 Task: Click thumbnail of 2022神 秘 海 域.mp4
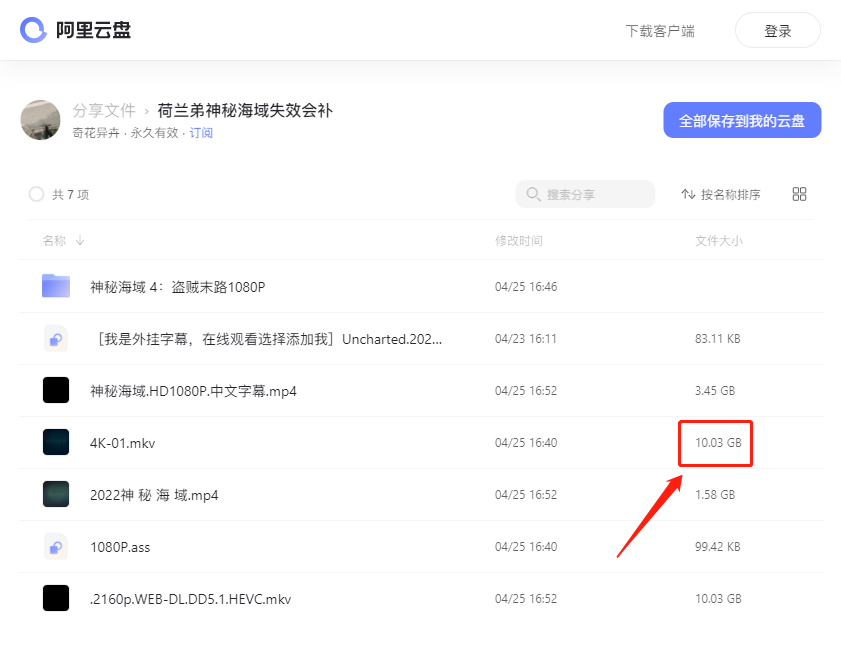[56, 494]
